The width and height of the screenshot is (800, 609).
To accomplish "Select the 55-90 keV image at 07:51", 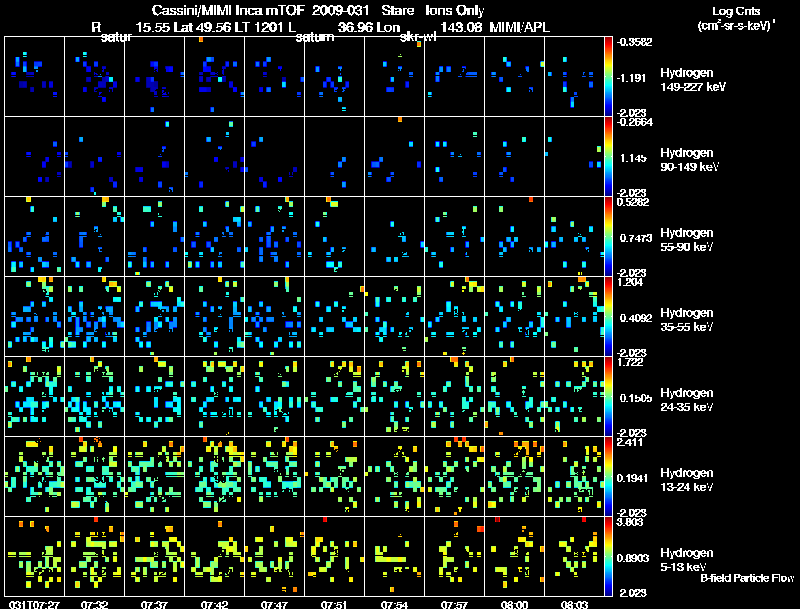I will click(334, 237).
